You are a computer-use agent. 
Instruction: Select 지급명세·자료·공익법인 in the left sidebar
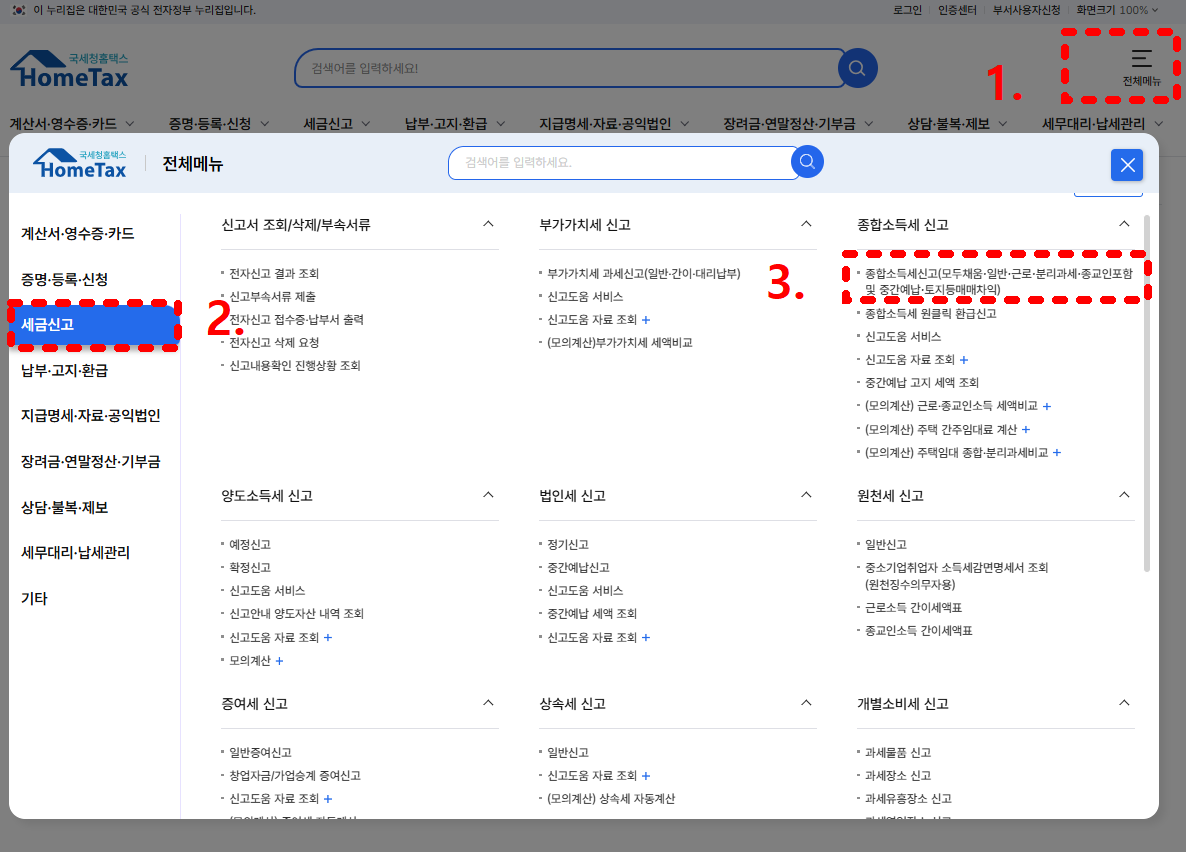[x=91, y=415]
